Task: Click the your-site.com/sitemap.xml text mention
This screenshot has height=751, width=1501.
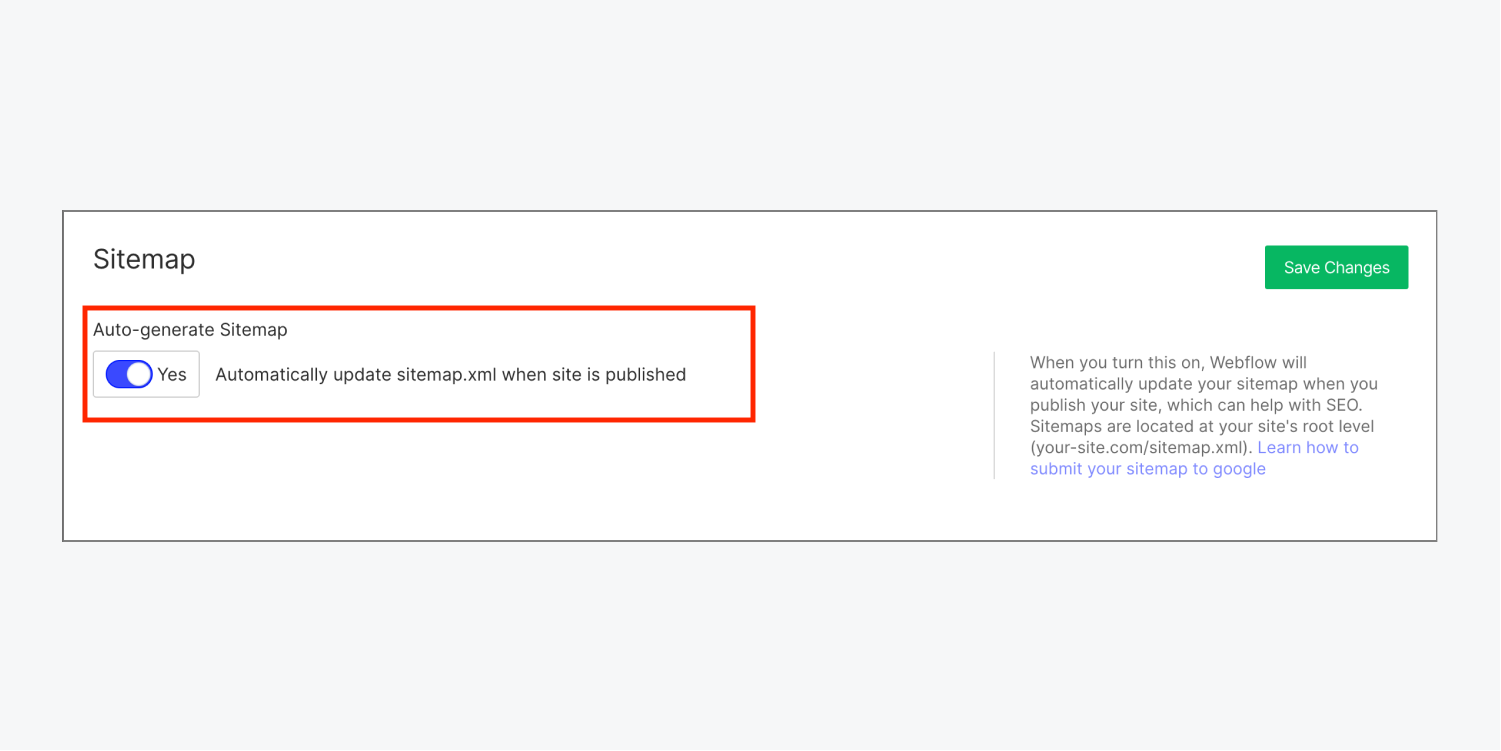Action: [x=1138, y=447]
